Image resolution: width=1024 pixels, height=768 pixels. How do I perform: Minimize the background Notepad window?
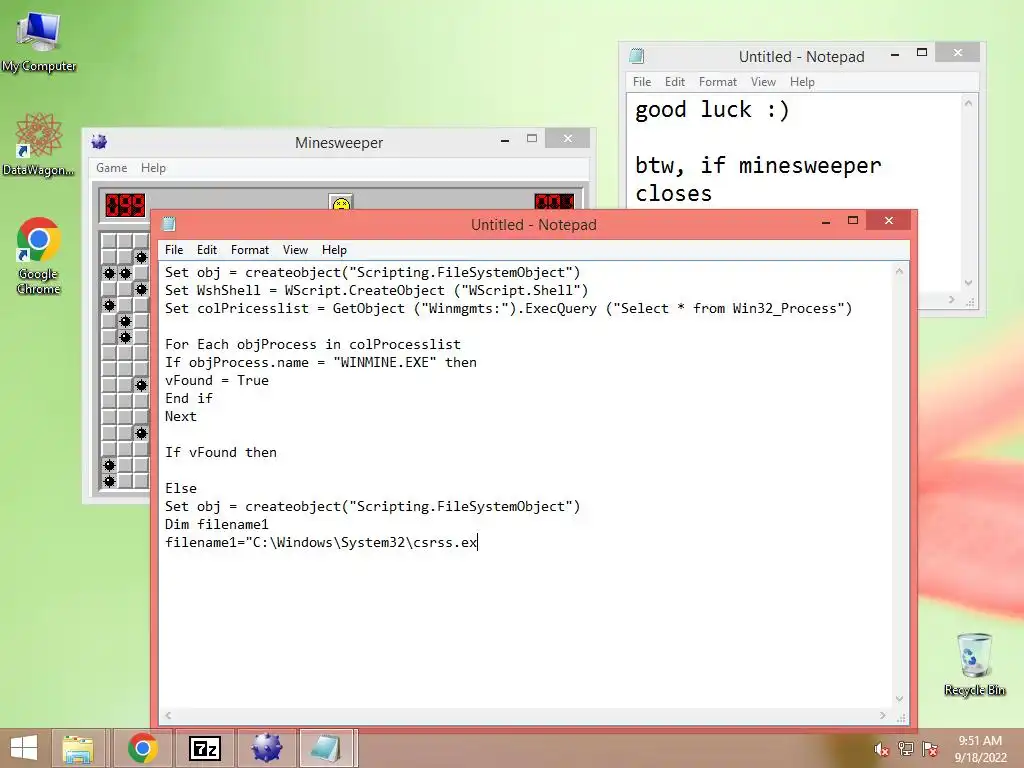pyautogui.click(x=895, y=54)
